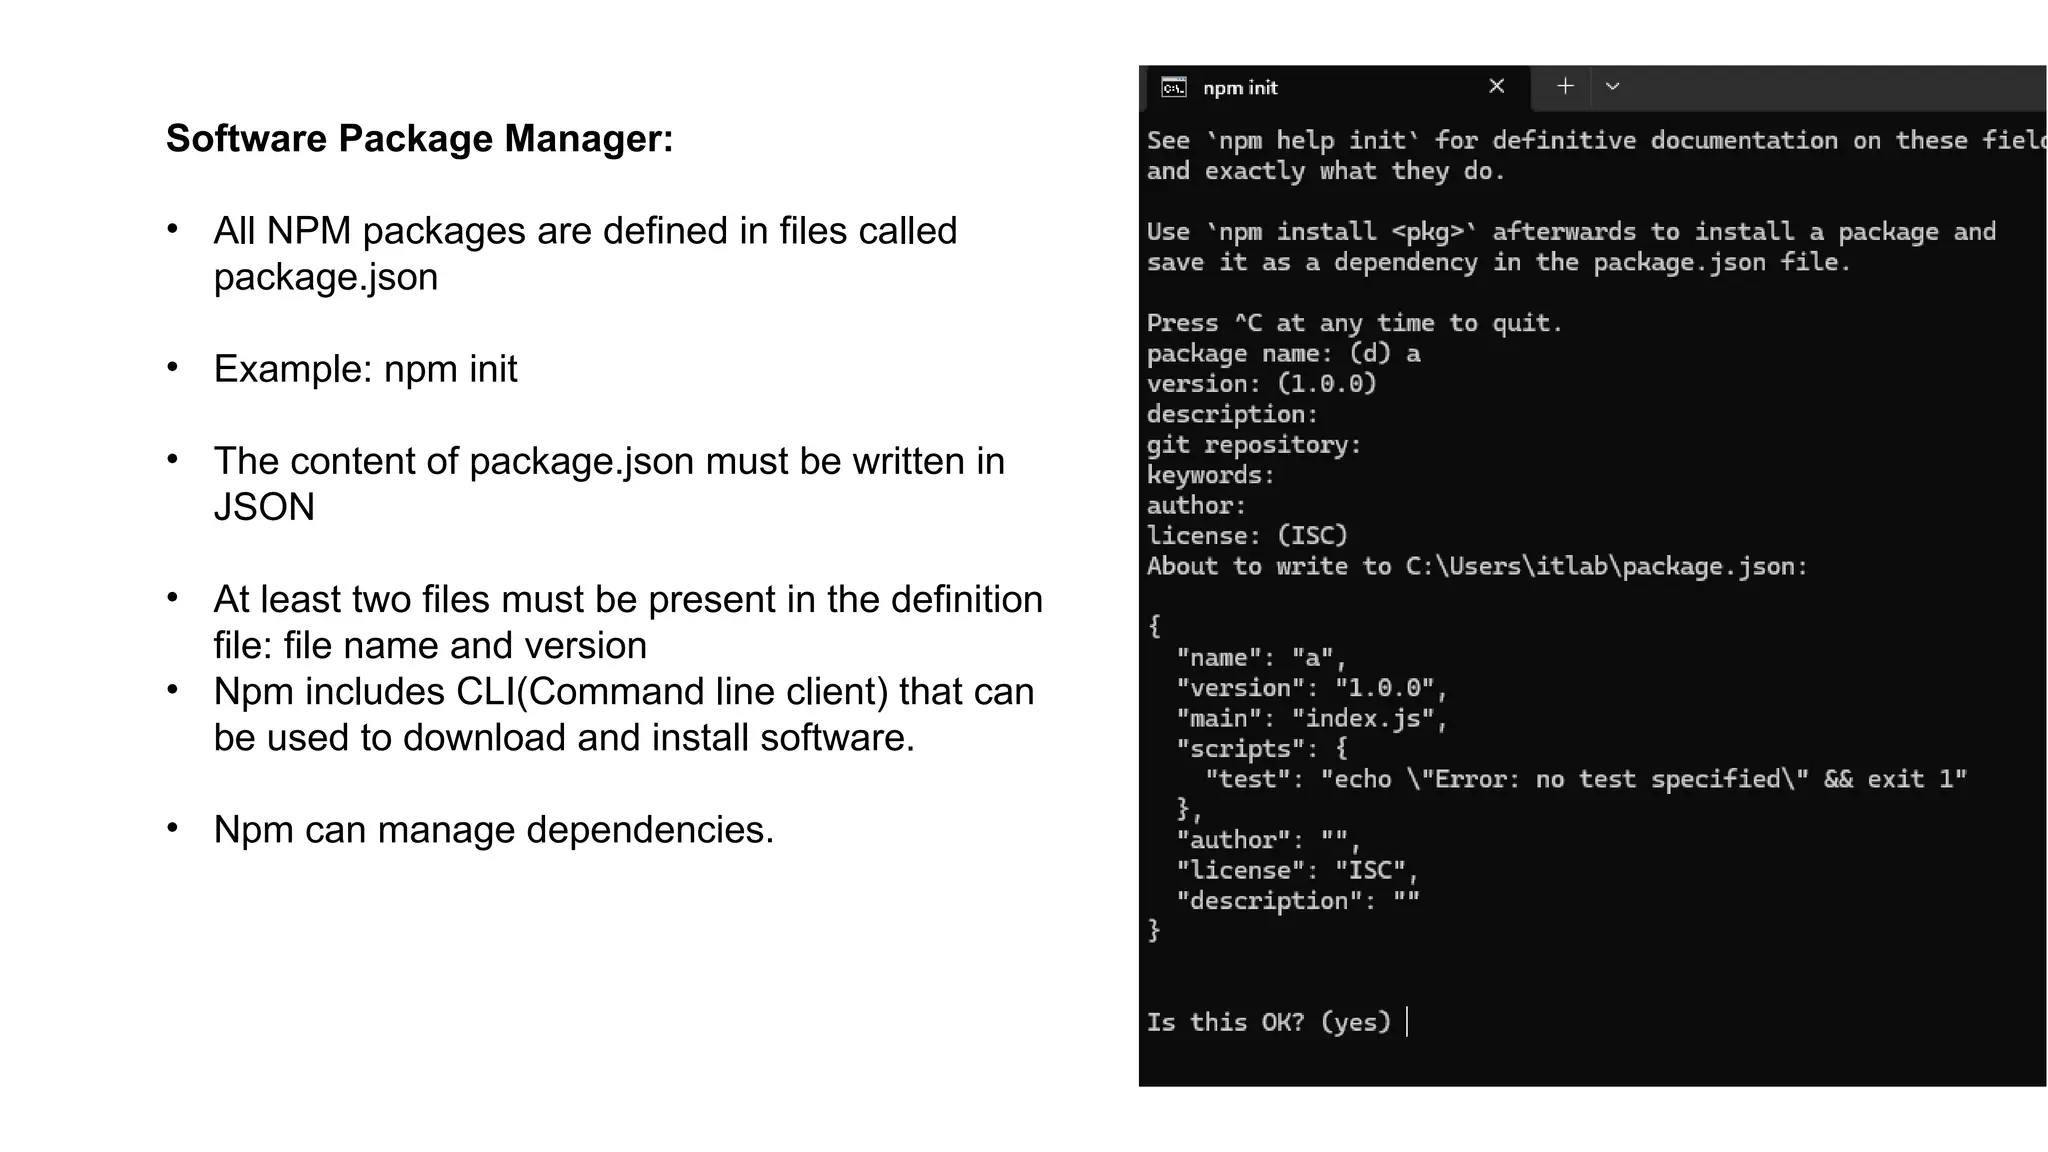Click the 'Press ^C at any time to quit.' line

pyautogui.click(x=1354, y=323)
